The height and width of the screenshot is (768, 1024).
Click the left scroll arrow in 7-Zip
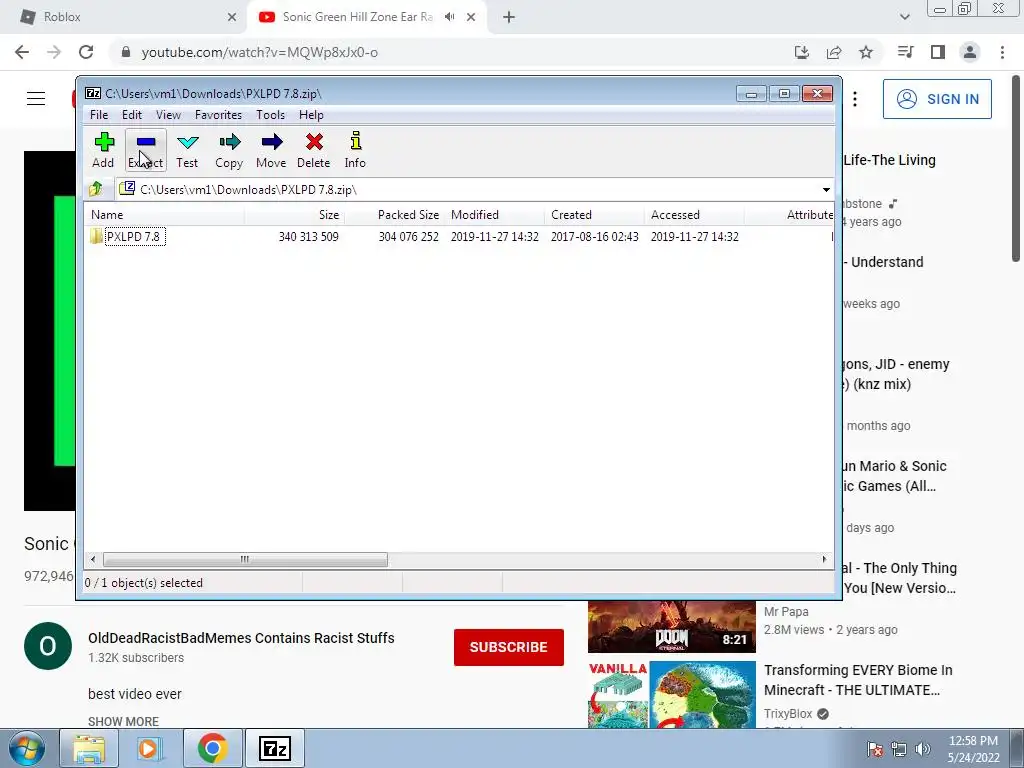93,560
